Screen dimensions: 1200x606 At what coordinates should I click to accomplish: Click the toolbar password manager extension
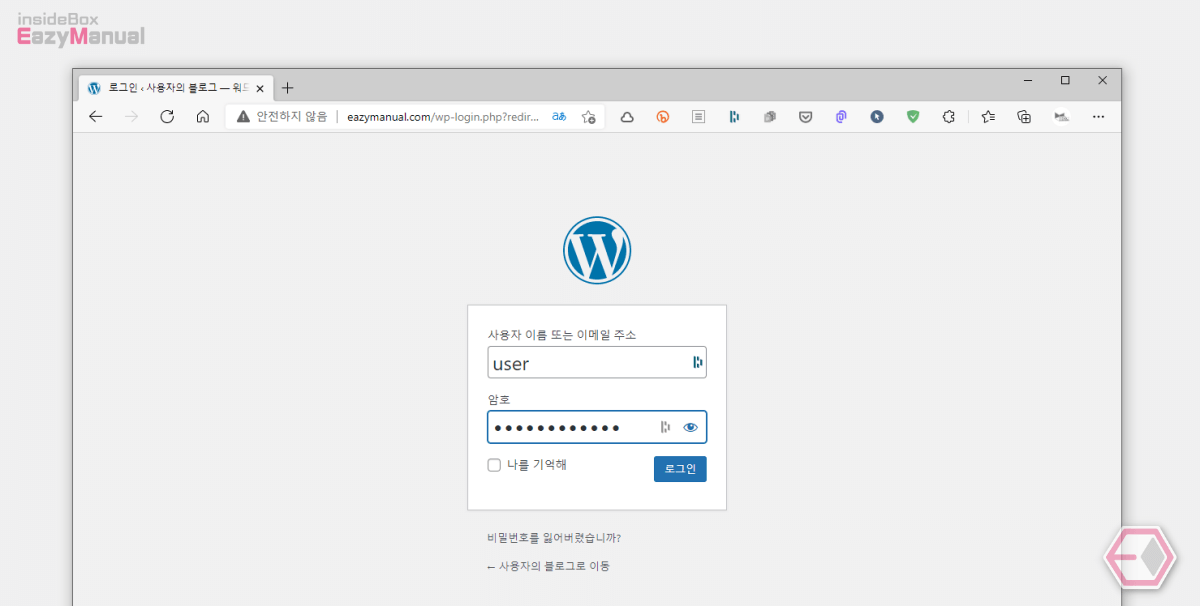734,117
